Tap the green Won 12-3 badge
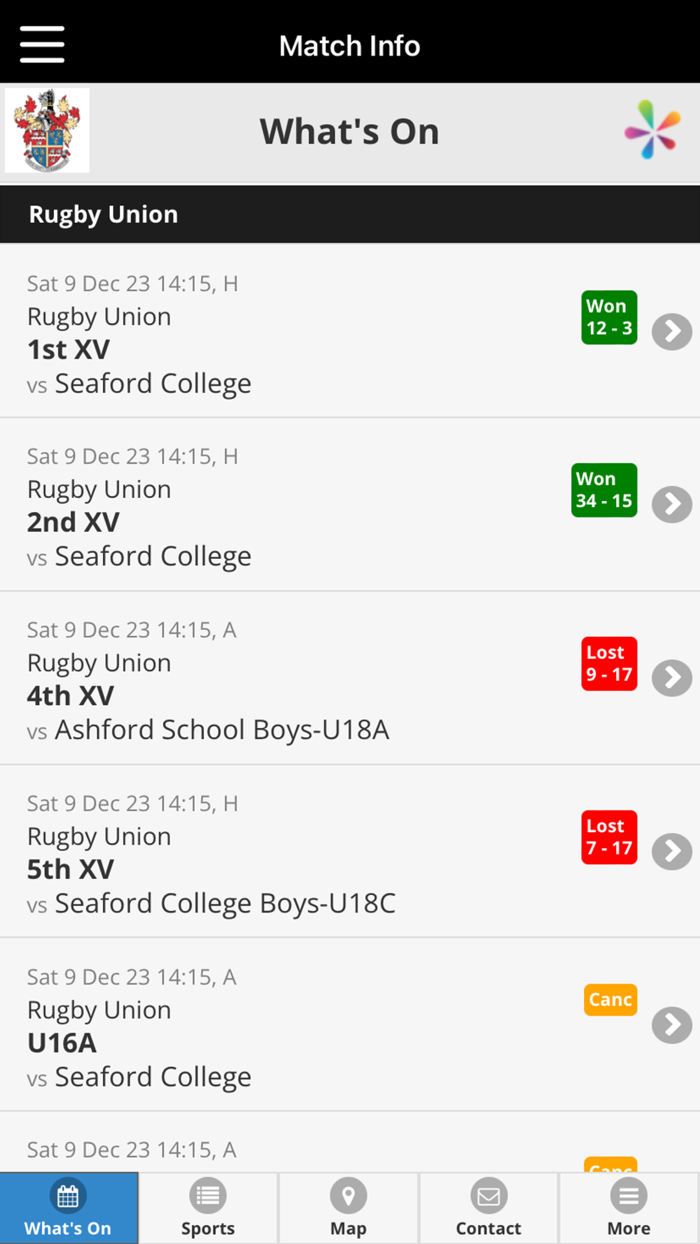 [609, 317]
